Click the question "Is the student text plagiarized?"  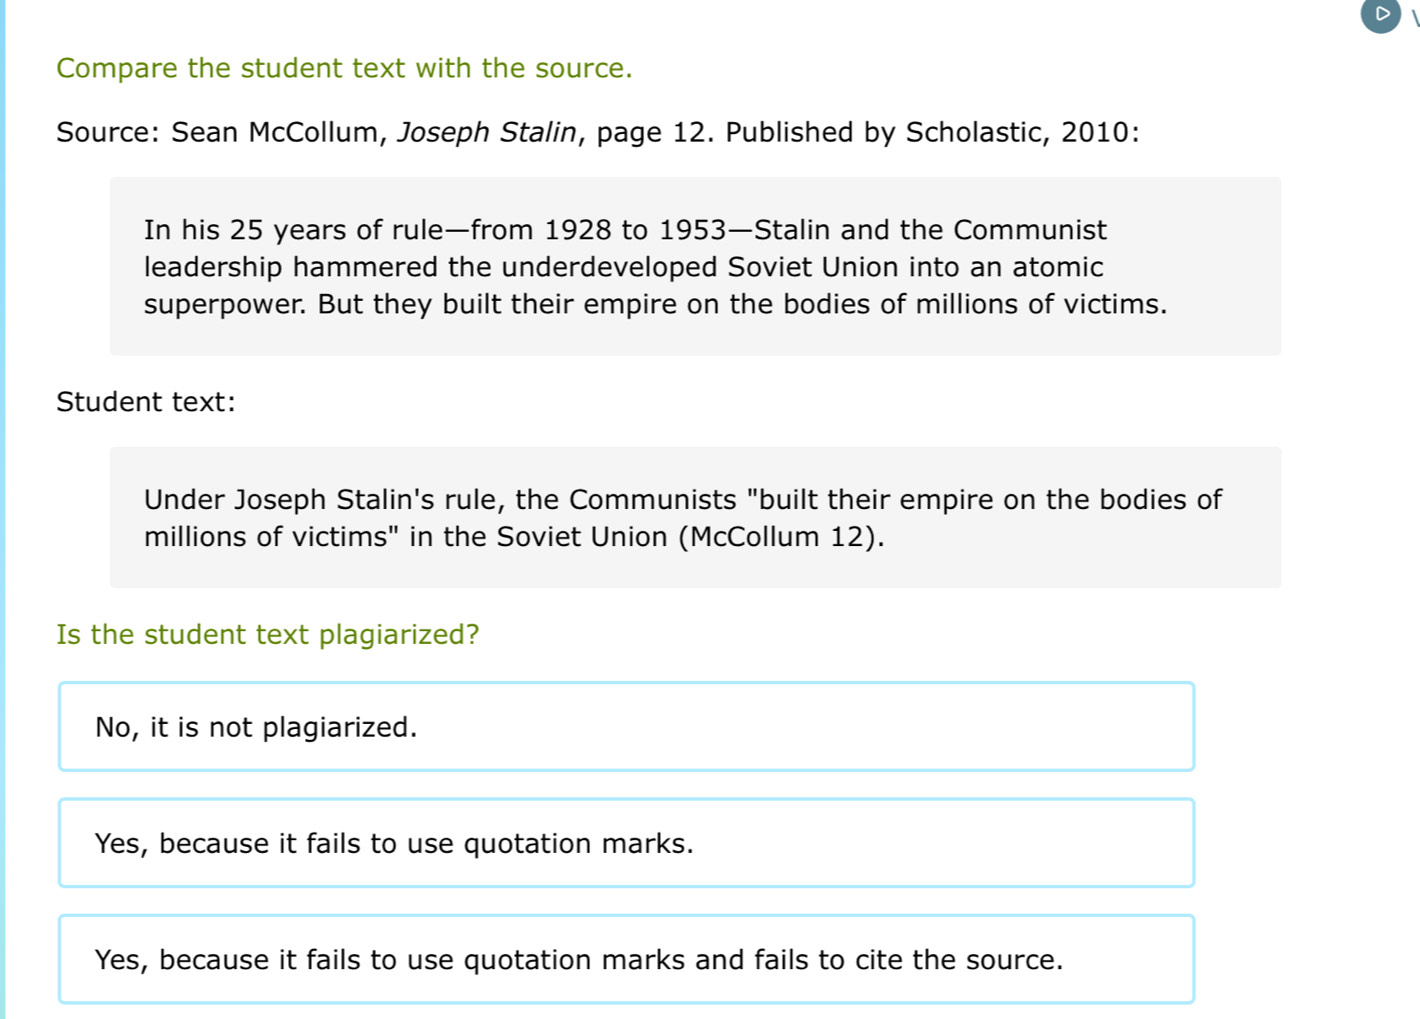click(268, 635)
